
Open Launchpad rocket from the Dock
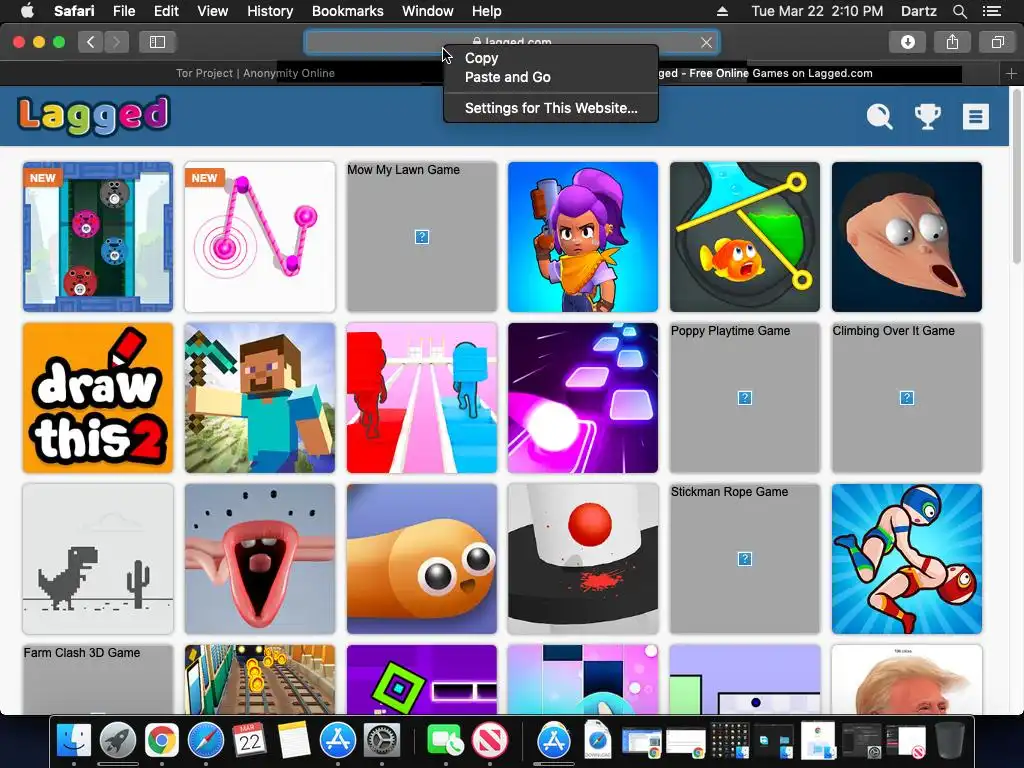coord(118,741)
